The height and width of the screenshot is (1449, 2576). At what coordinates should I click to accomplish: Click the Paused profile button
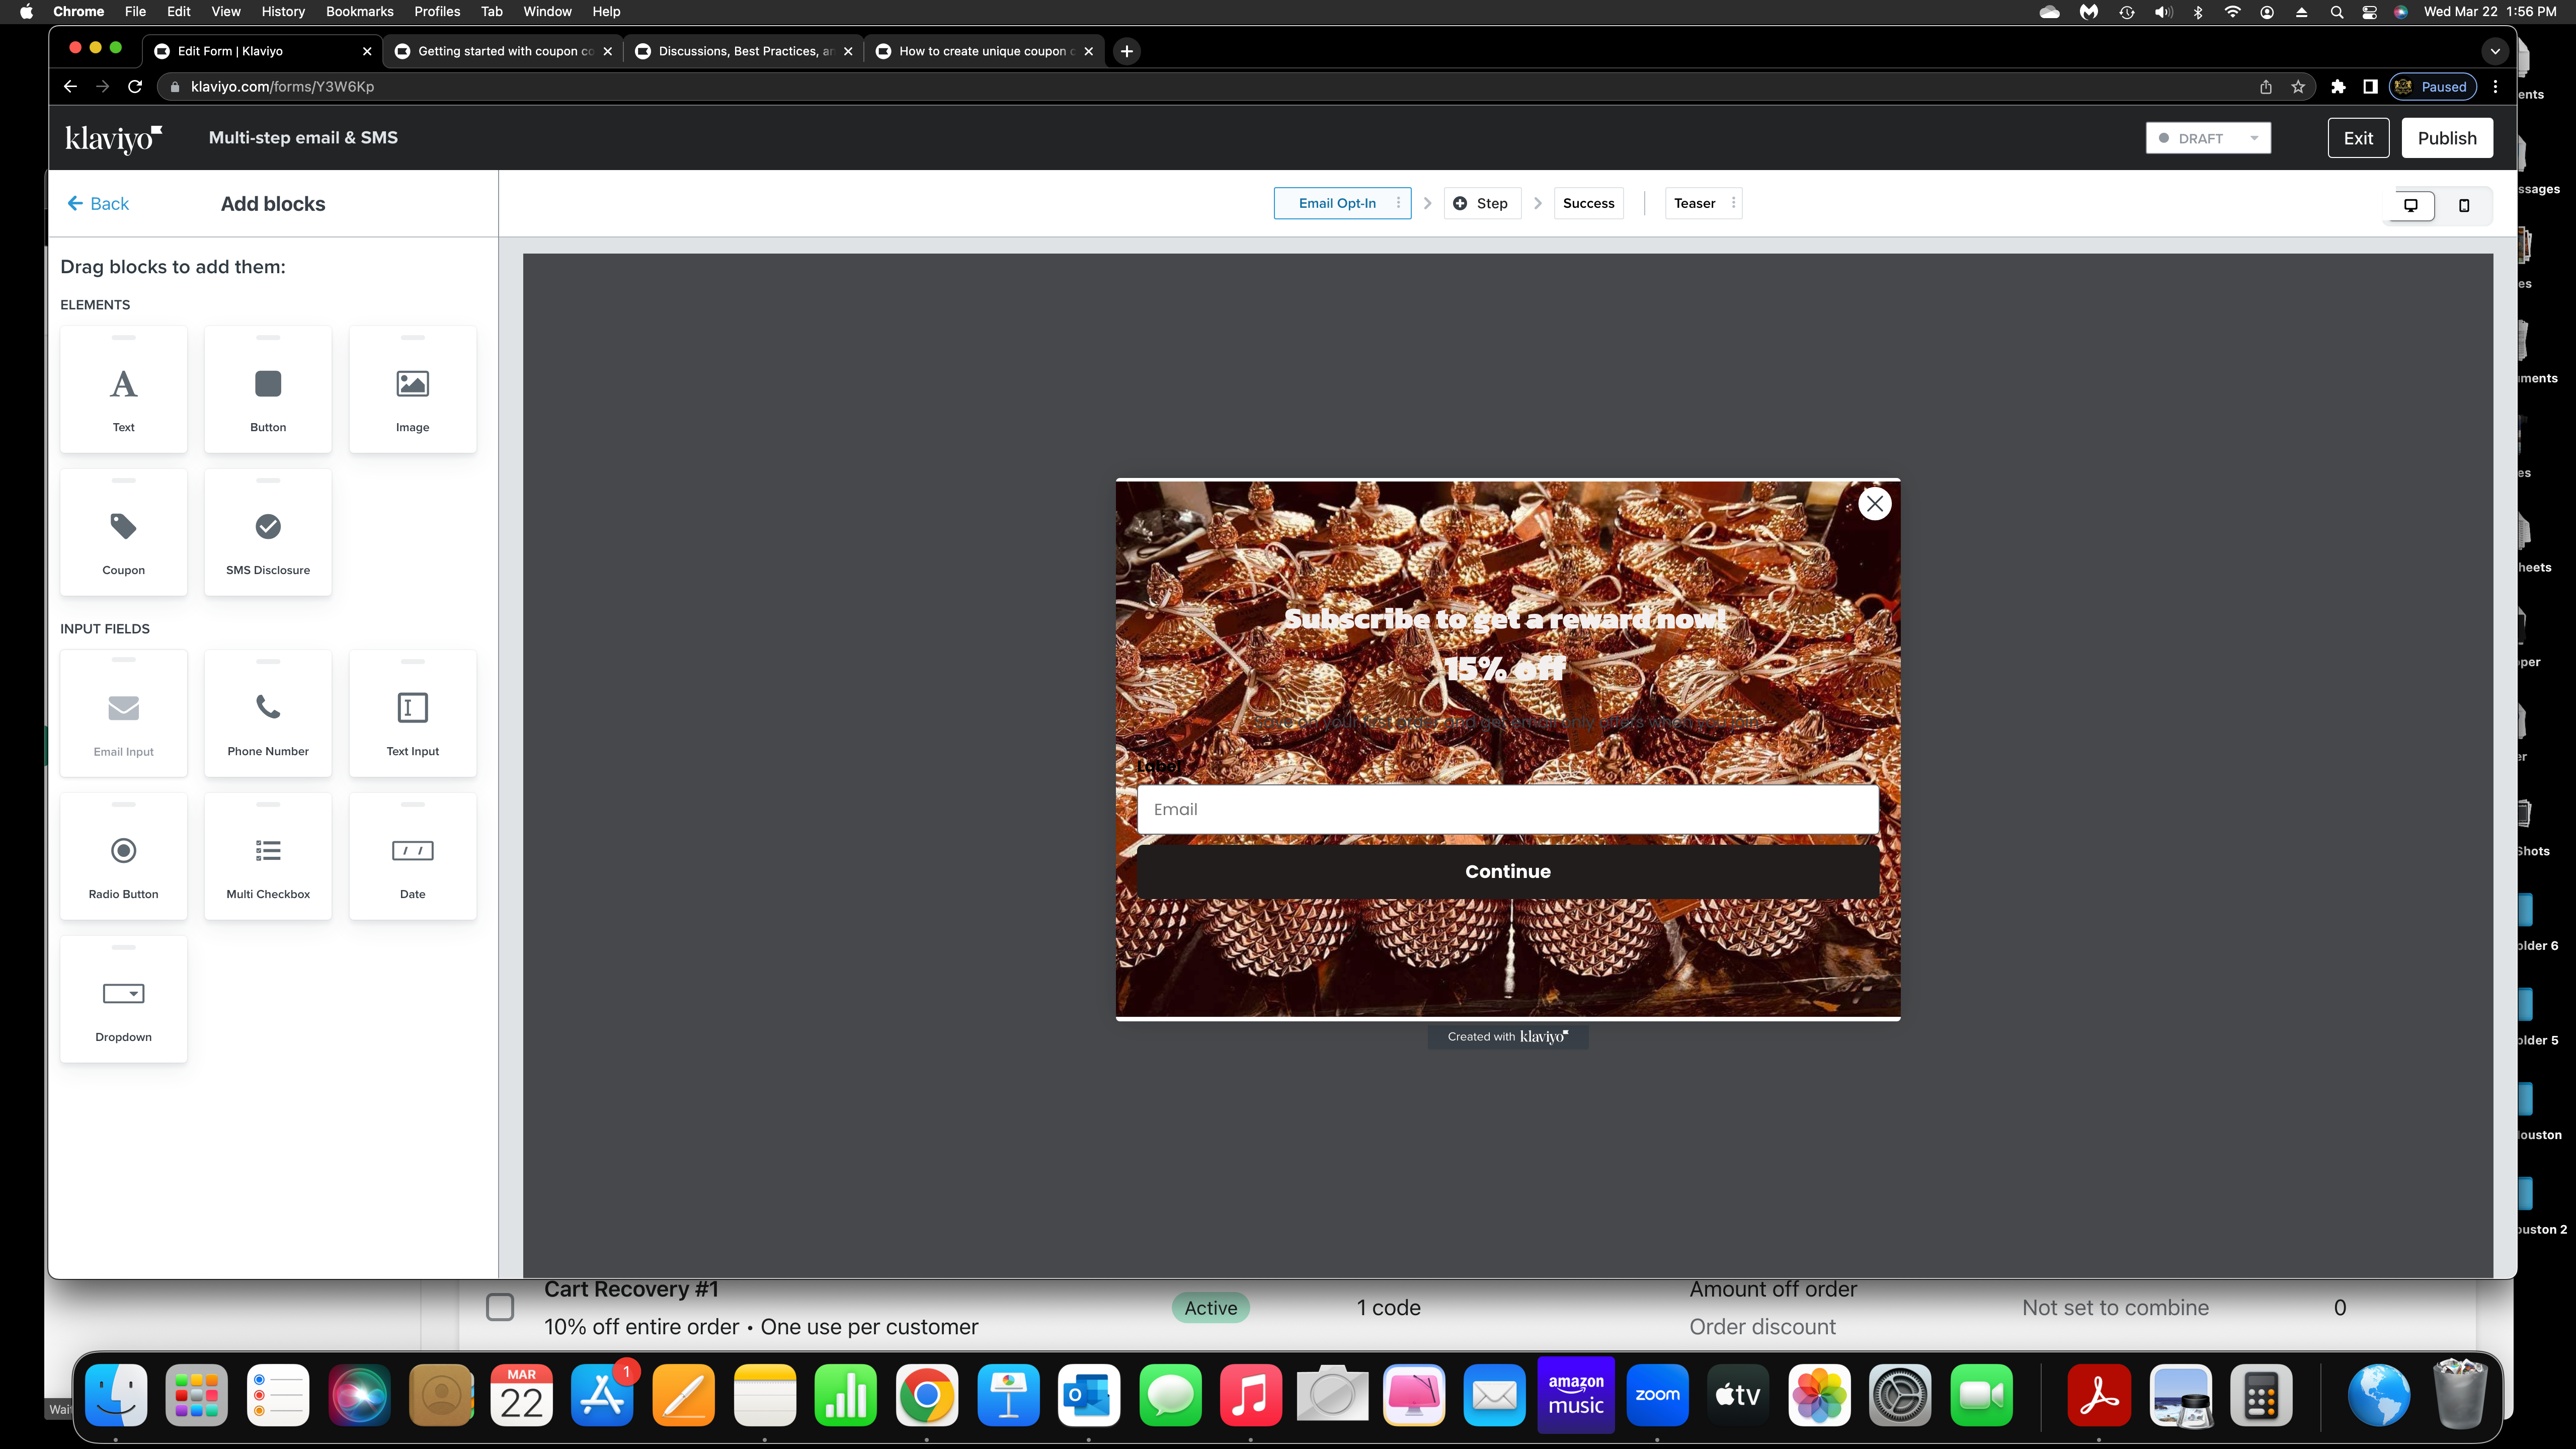pos(2433,87)
